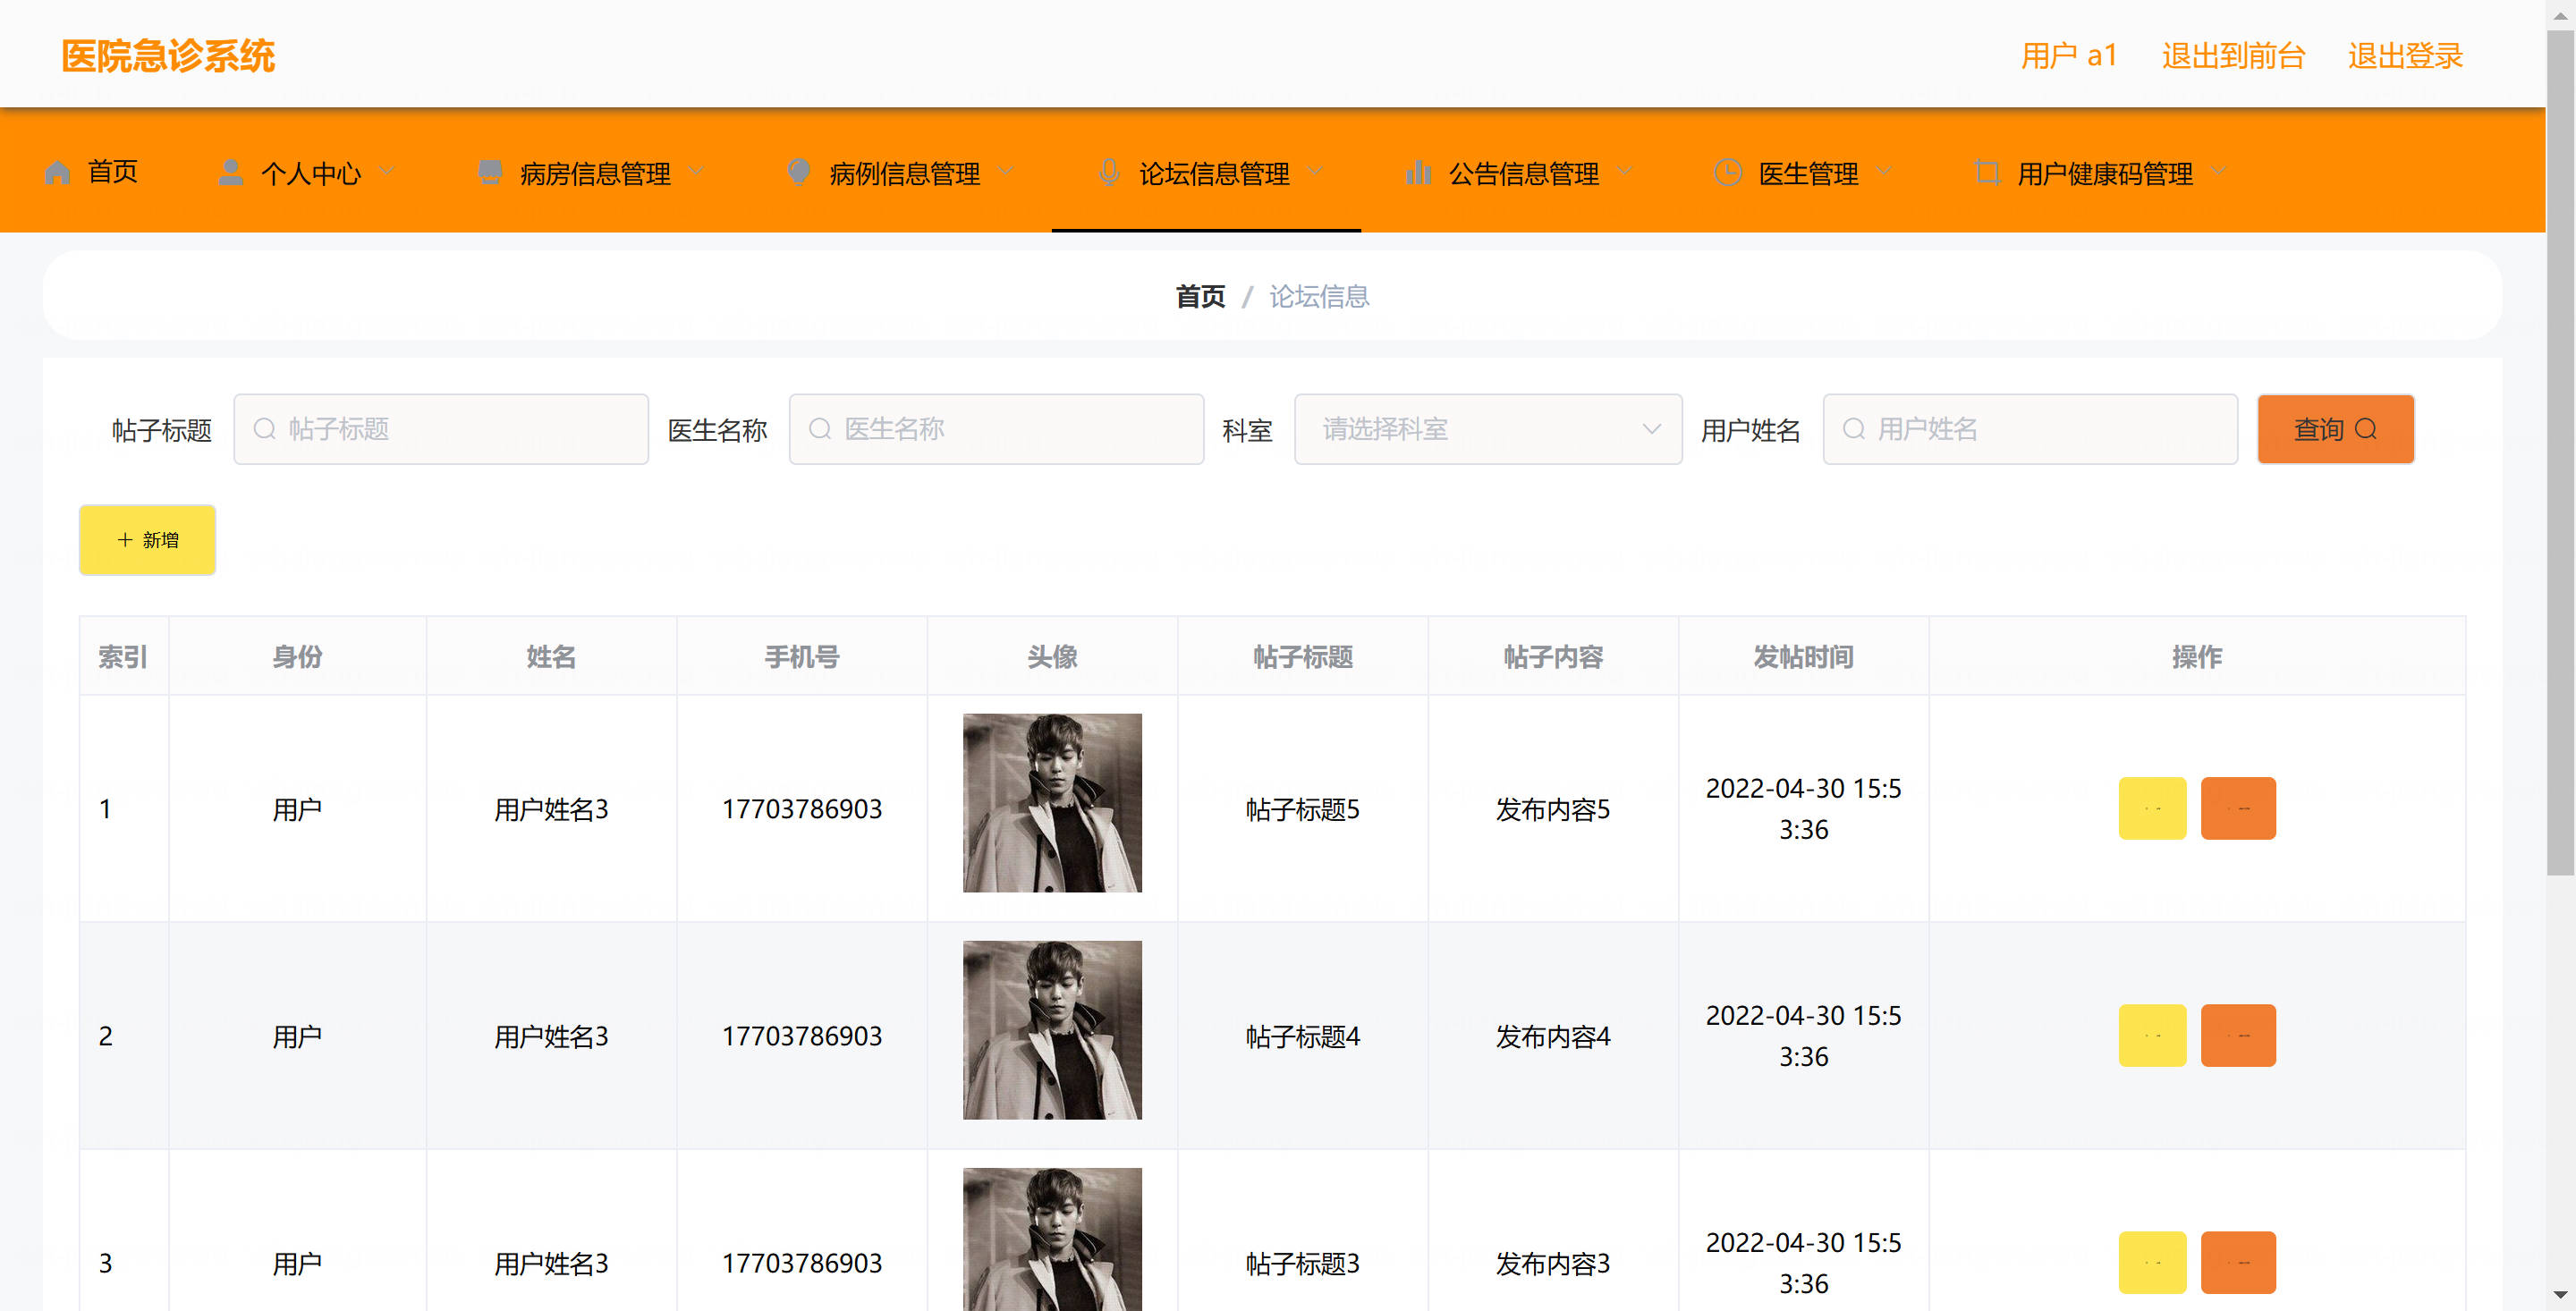Click the 手机号 column header

click(x=802, y=656)
